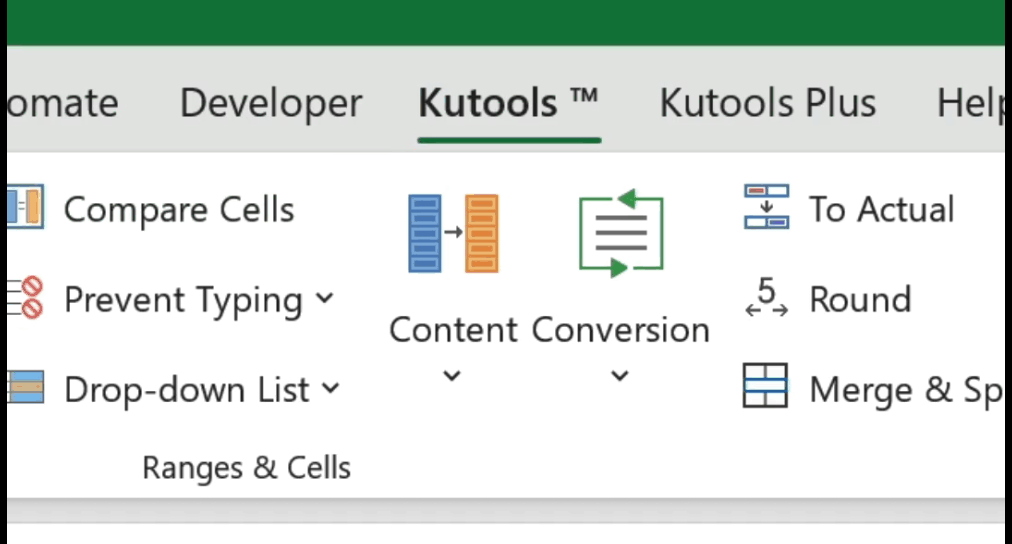The height and width of the screenshot is (544, 1012).
Task: Expand the Prevent Typing dropdown arrow
Action: coord(325,299)
